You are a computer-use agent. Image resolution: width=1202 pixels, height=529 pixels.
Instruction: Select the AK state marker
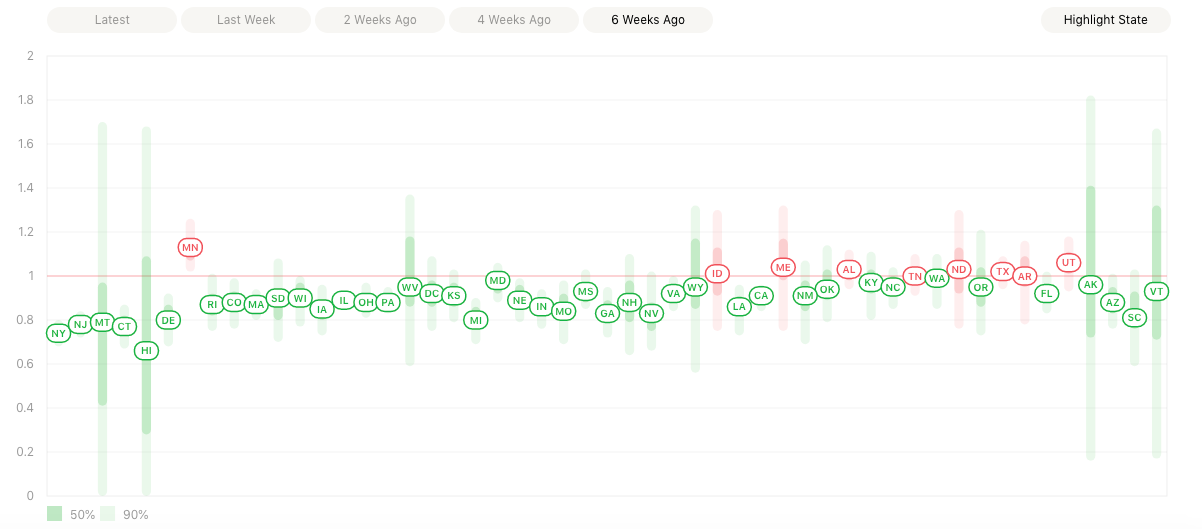[x=1091, y=284]
